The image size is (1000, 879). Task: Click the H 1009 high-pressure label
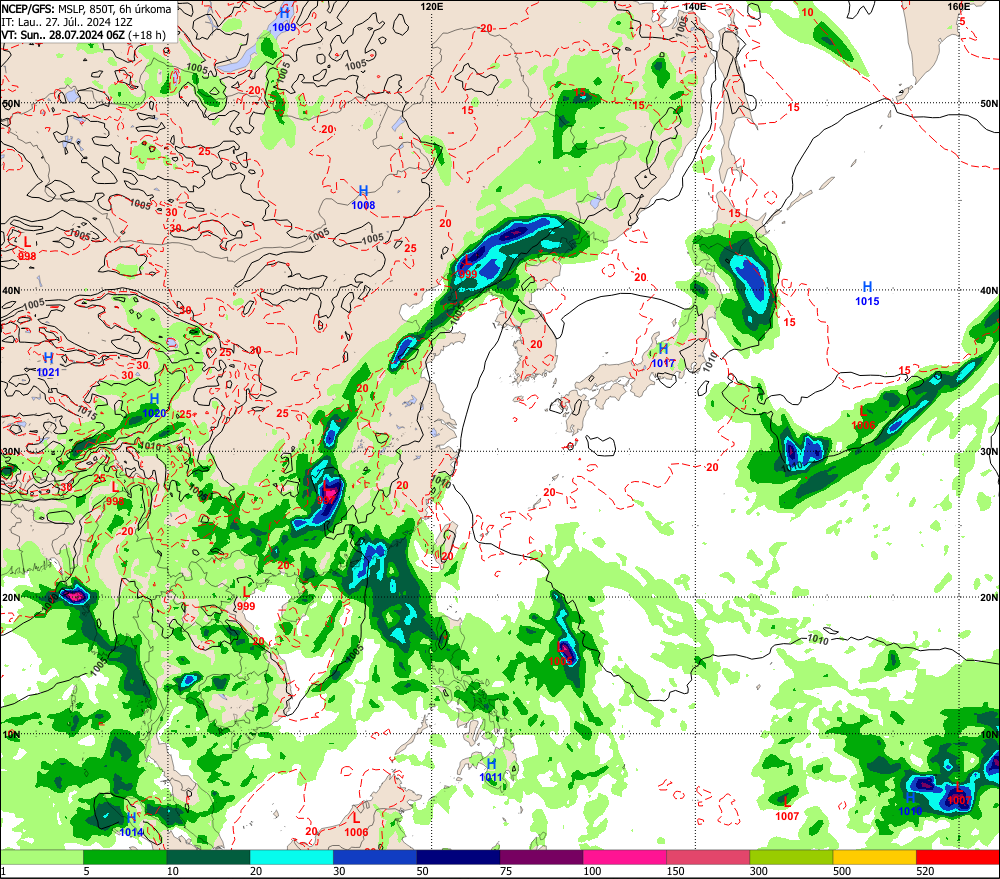[284, 20]
